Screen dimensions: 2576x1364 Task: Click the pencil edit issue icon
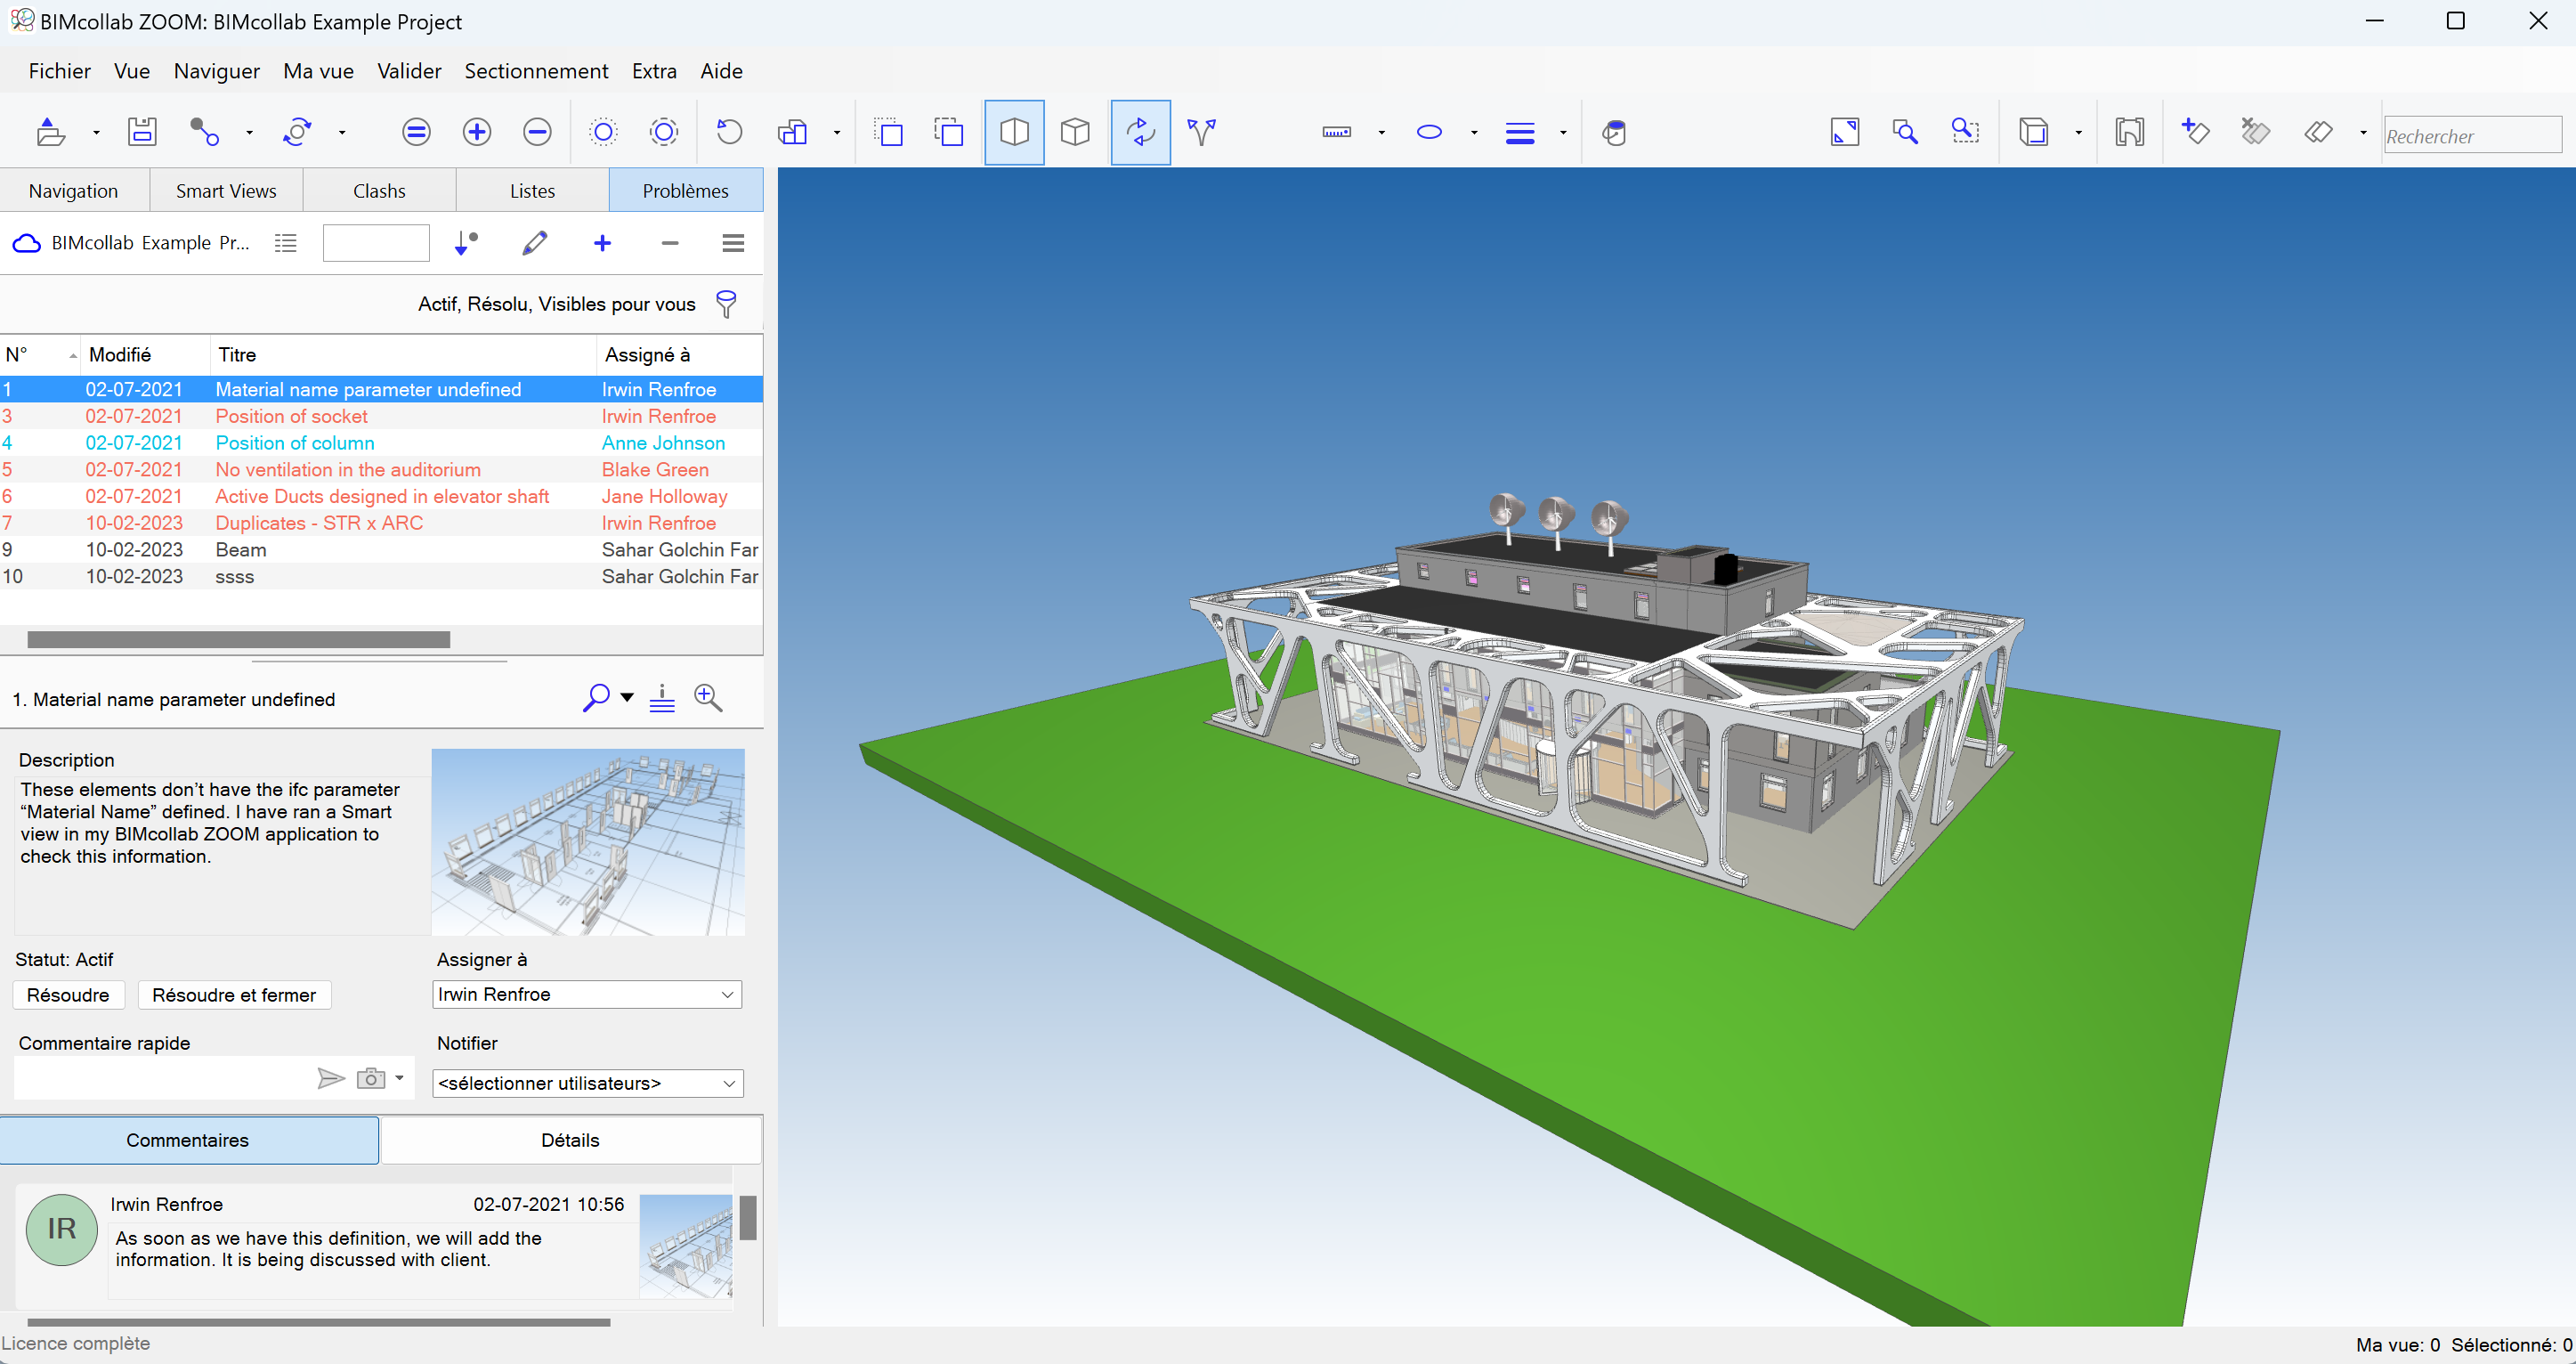point(535,243)
